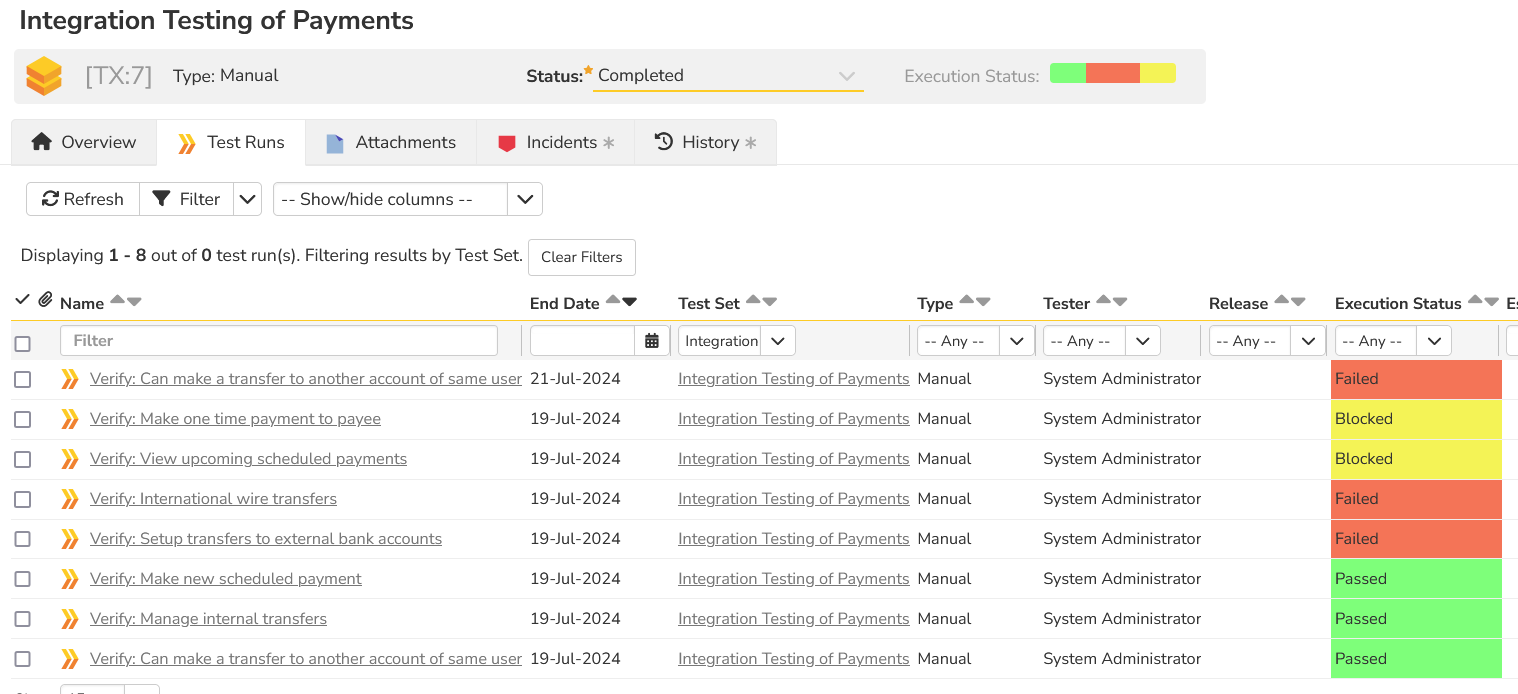1518x694 pixels.
Task: Click test run icon for International wire transfers
Action: click(x=69, y=499)
